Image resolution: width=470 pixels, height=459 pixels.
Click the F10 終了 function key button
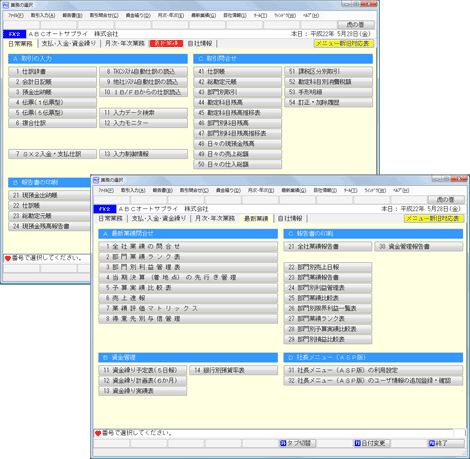click(446, 443)
